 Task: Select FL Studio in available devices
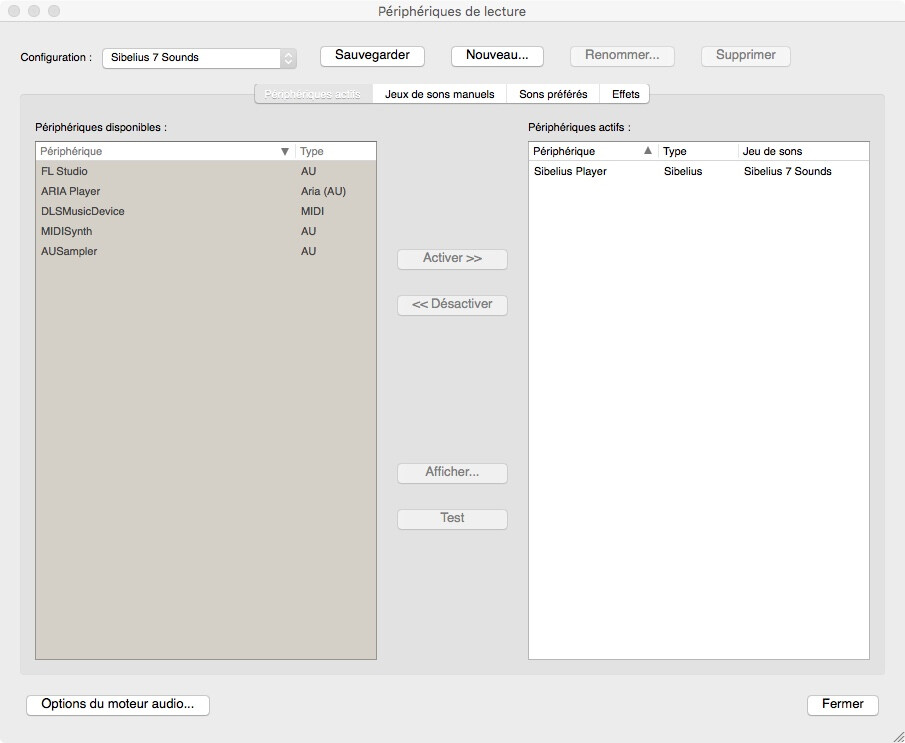click(x=205, y=171)
